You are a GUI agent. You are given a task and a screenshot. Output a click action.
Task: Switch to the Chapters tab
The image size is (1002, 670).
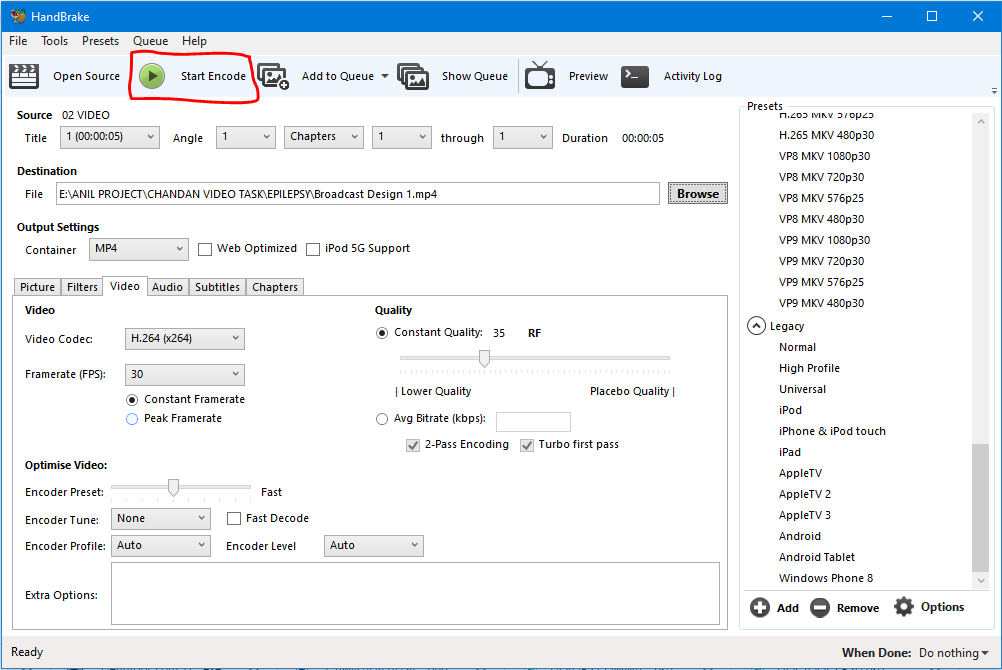pyautogui.click(x=275, y=287)
